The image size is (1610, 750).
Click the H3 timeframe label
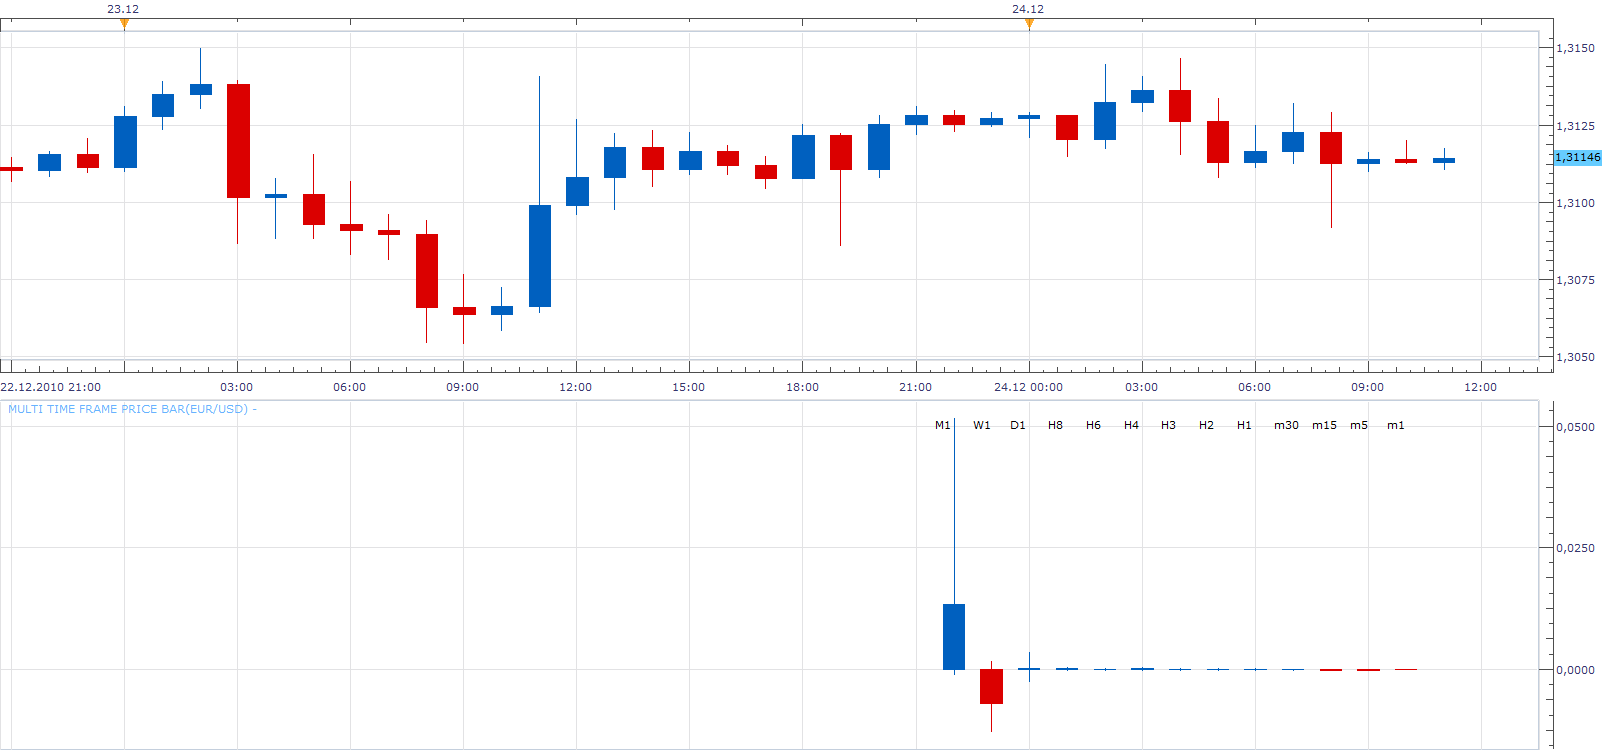click(x=1169, y=425)
